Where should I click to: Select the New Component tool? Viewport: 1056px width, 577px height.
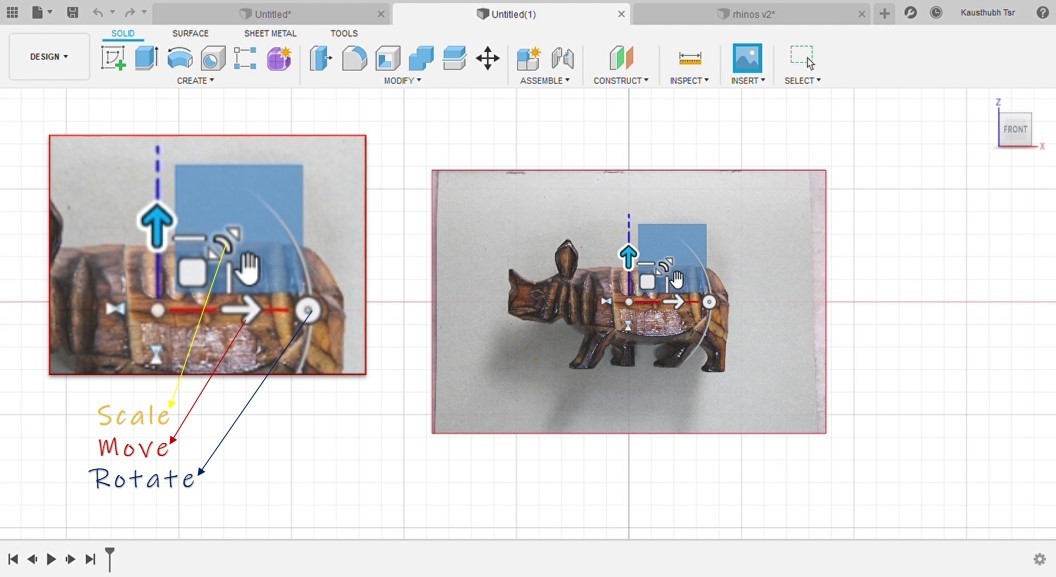point(529,59)
